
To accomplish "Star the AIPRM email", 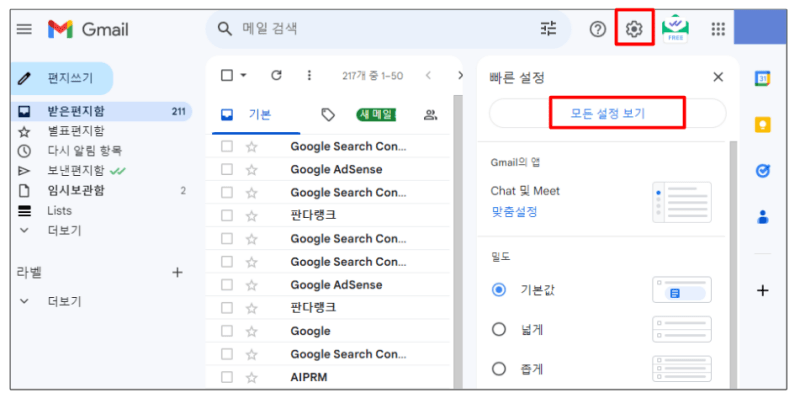I will point(252,378).
